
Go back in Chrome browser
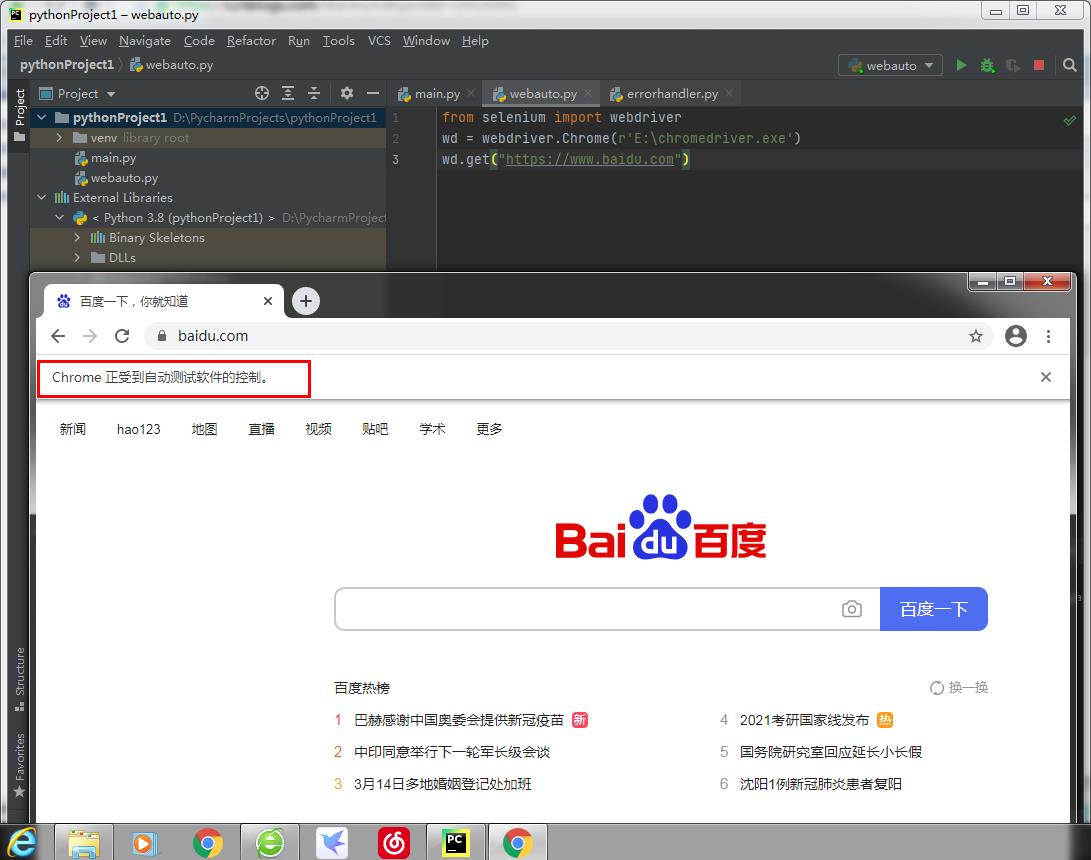(58, 336)
